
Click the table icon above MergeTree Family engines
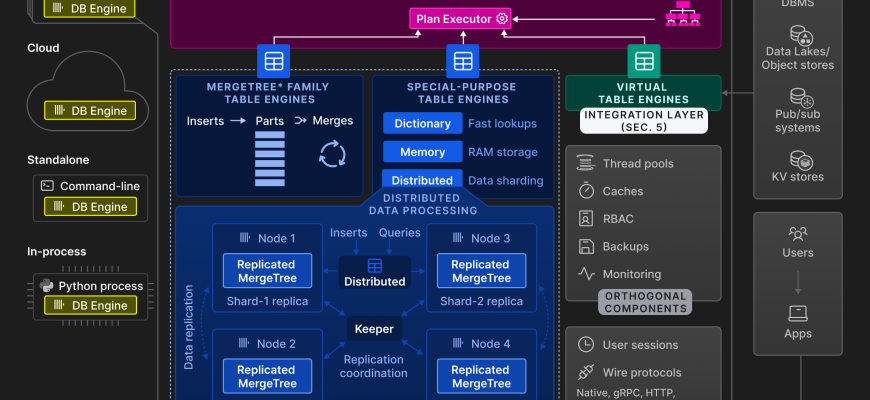coord(273,60)
